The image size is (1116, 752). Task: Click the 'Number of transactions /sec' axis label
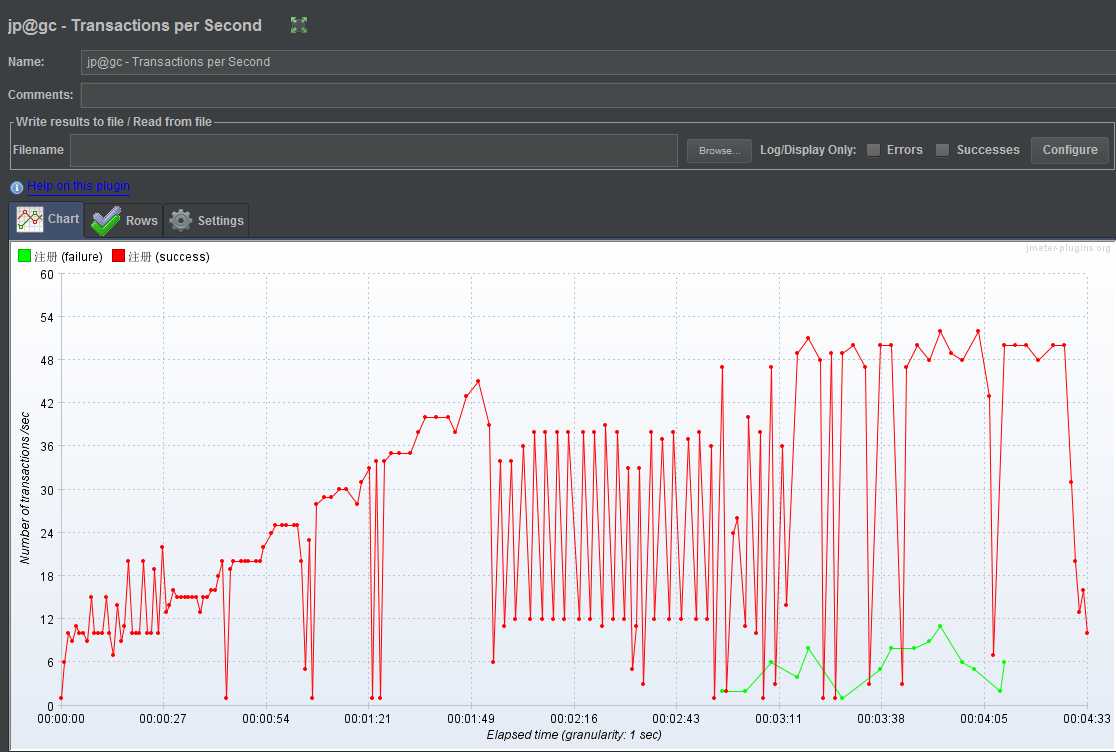[x=25, y=488]
